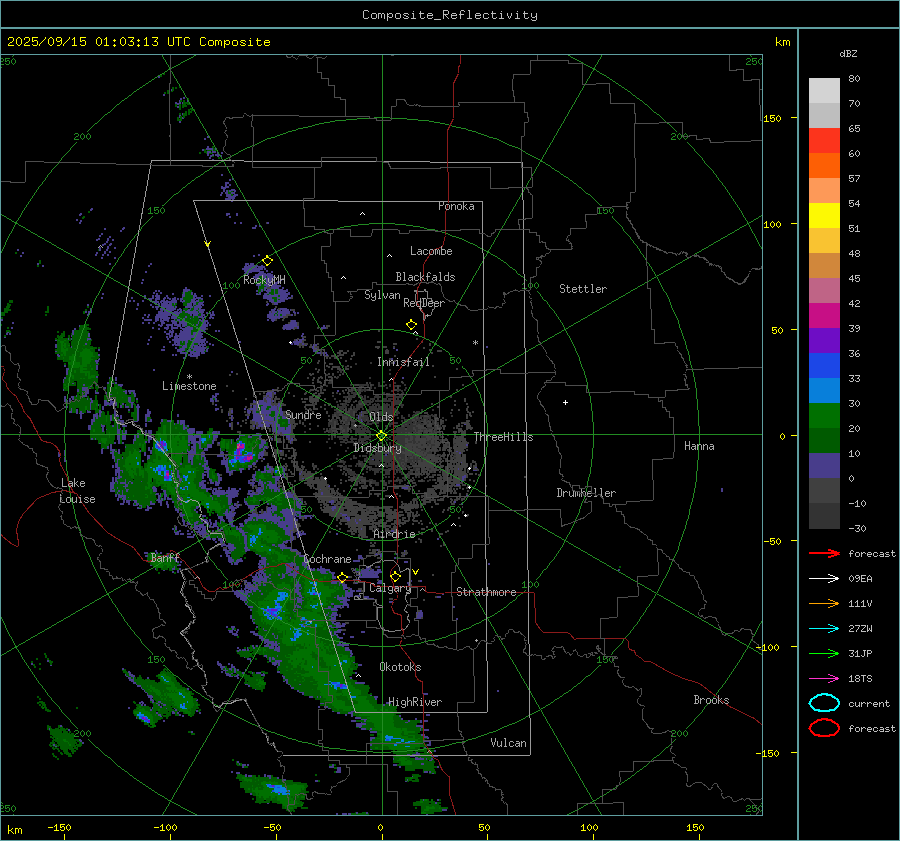Click the Blackfalds city label
900x841 pixels.
point(425,277)
